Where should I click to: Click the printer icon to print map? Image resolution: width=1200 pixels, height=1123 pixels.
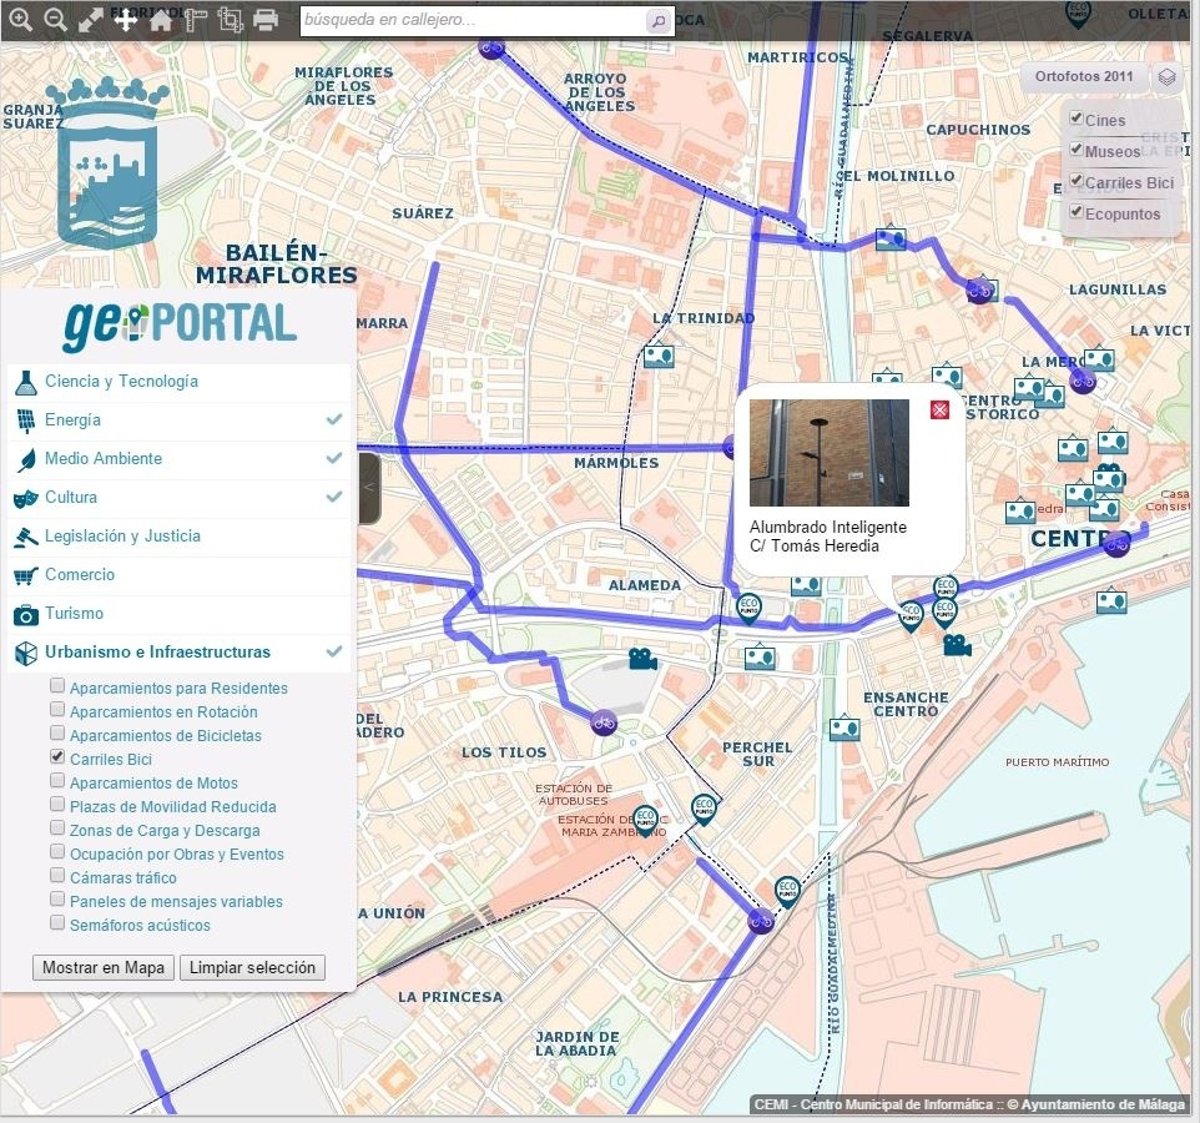[265, 19]
